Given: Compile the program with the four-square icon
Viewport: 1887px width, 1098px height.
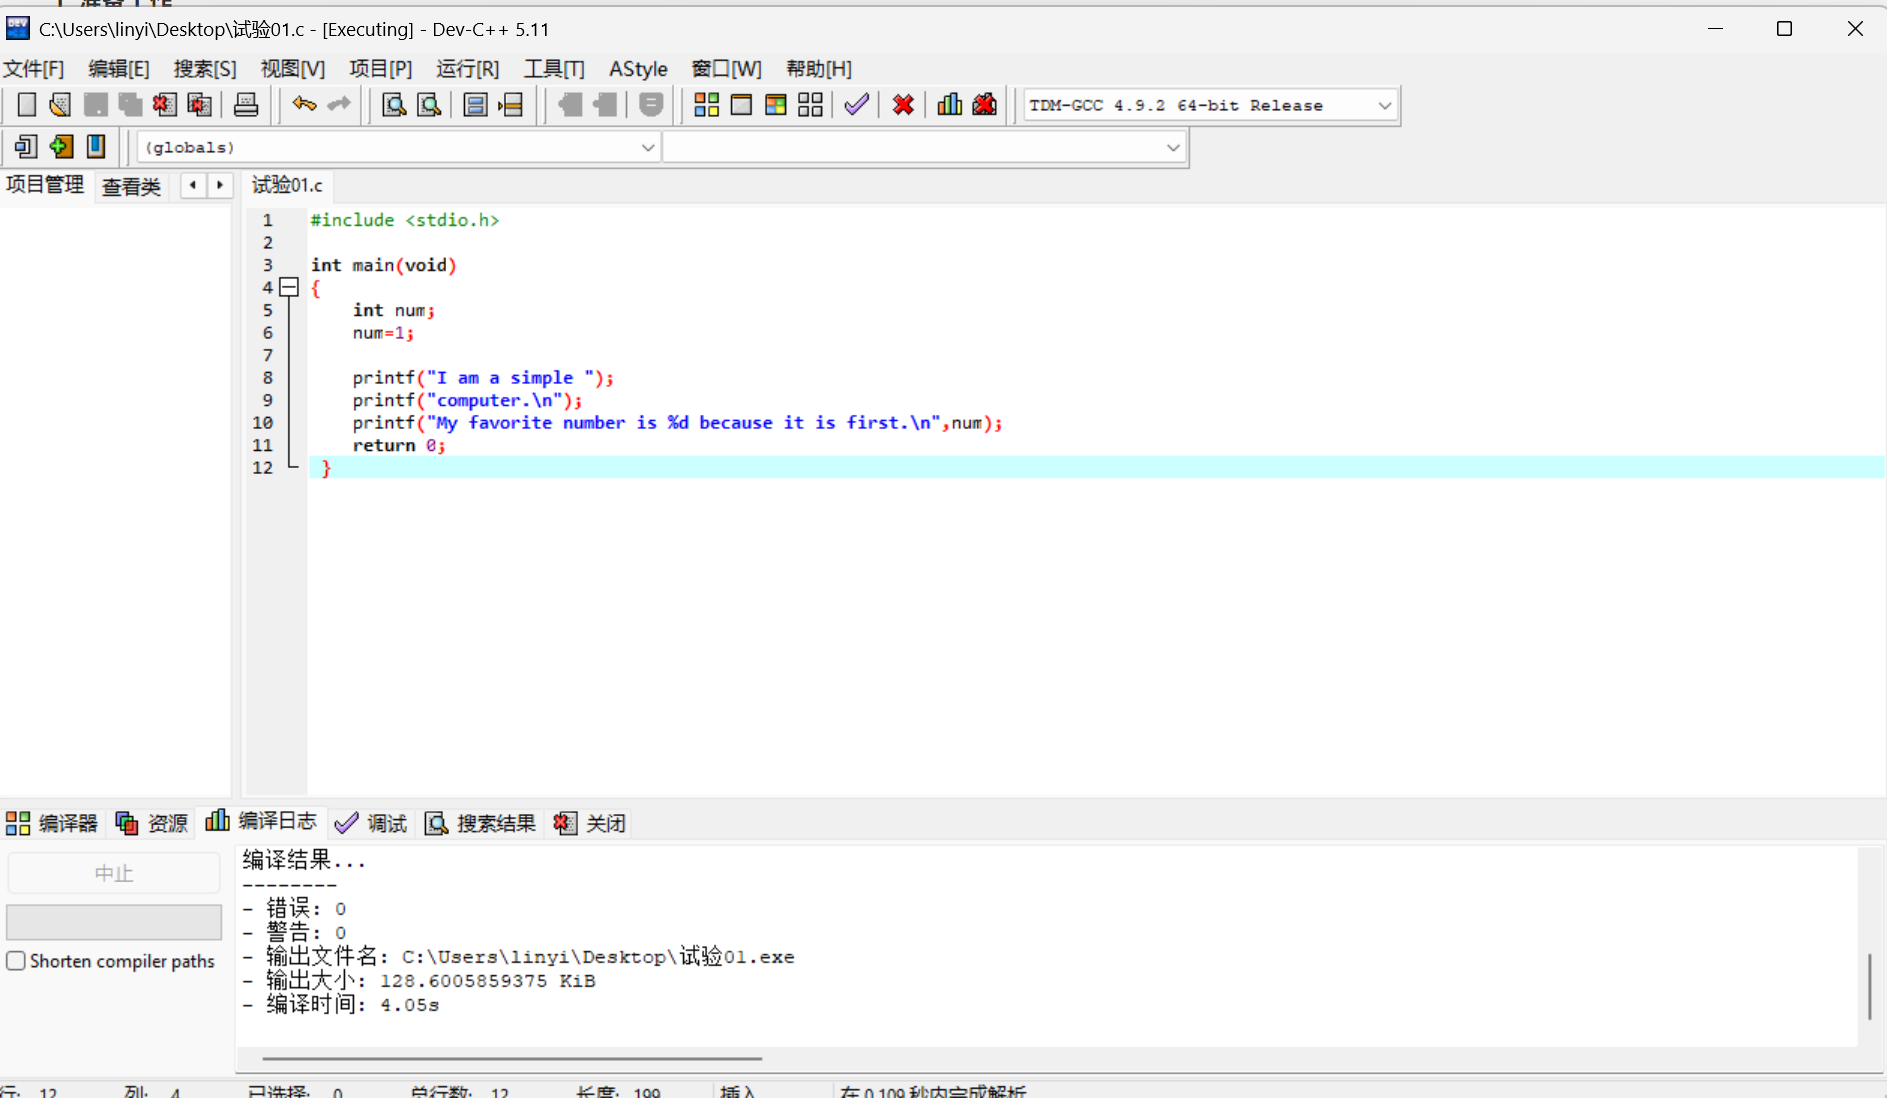Looking at the screenshot, I should coord(707,105).
